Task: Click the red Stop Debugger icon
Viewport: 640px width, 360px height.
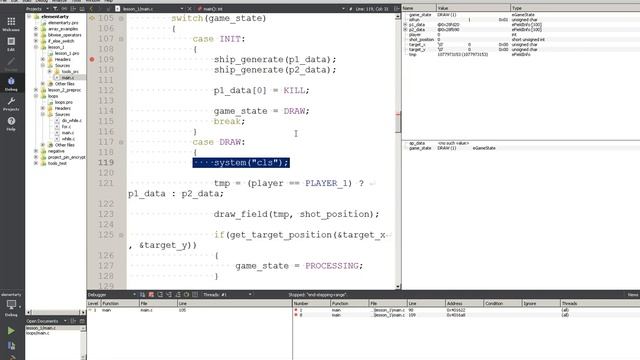Action: tap(151, 294)
